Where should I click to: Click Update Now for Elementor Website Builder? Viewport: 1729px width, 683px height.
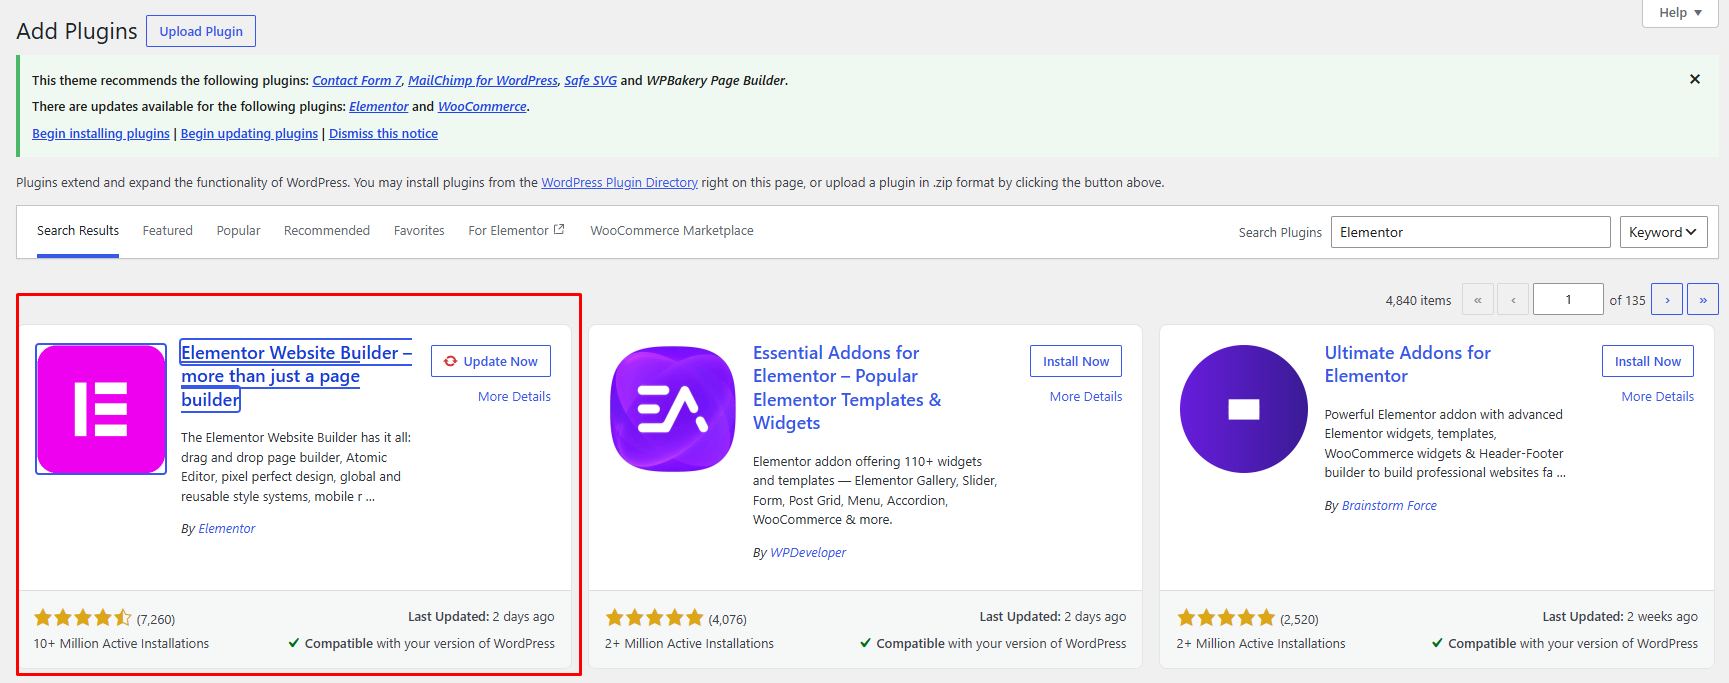click(491, 361)
